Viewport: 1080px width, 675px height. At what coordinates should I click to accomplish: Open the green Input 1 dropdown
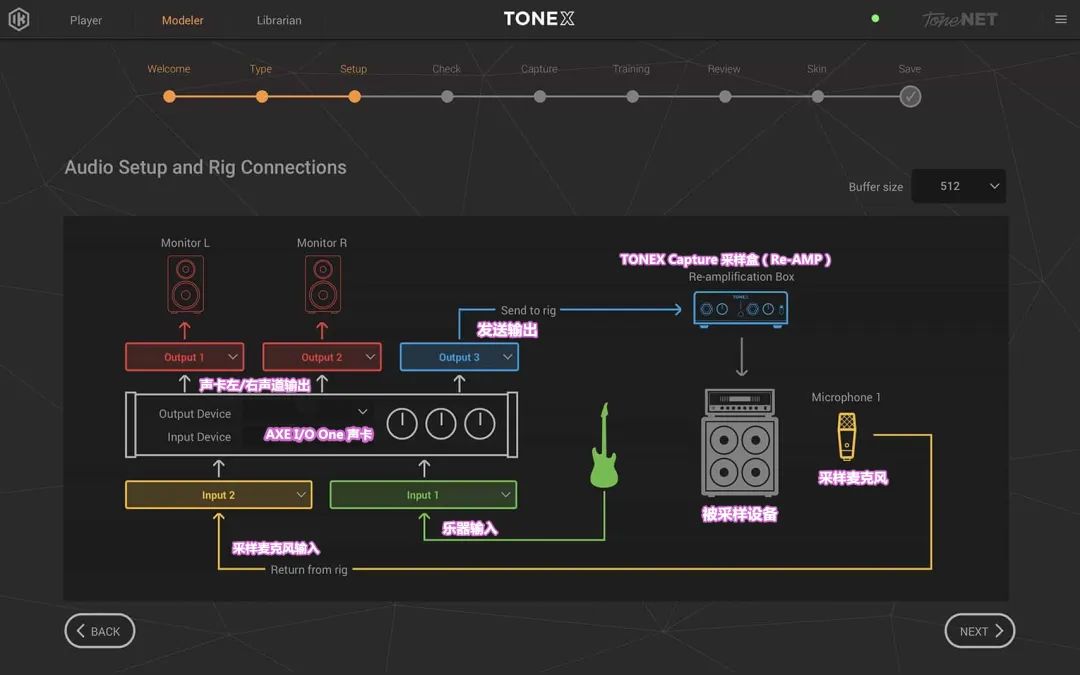423,495
